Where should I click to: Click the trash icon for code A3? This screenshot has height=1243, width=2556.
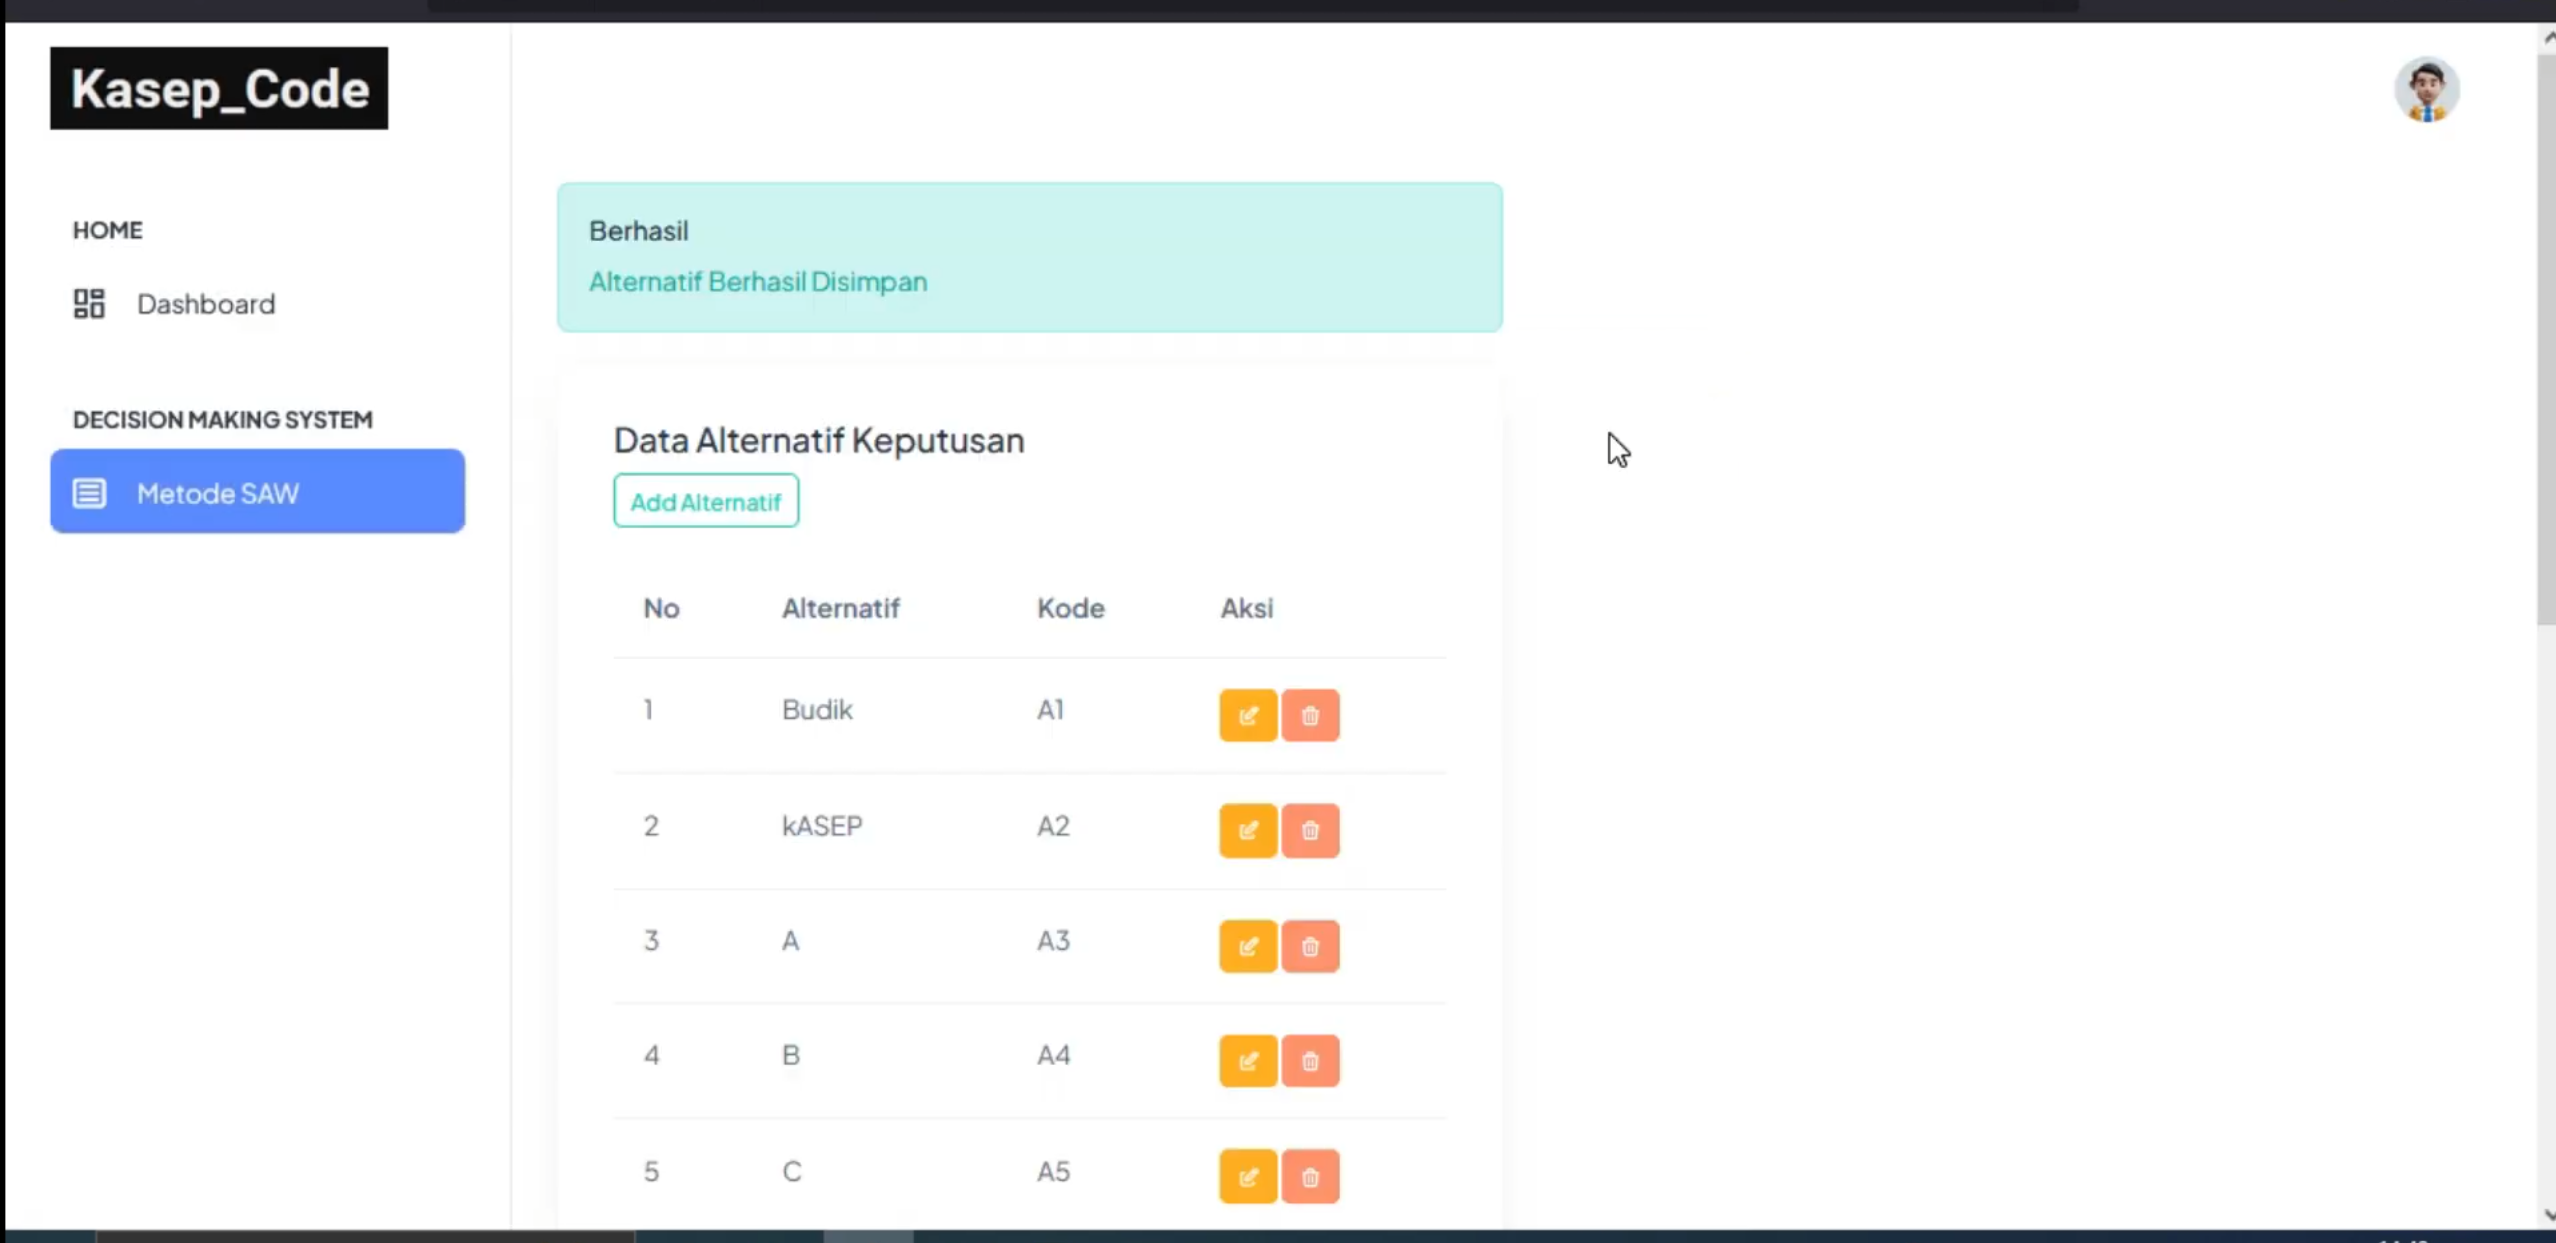[x=1310, y=946]
